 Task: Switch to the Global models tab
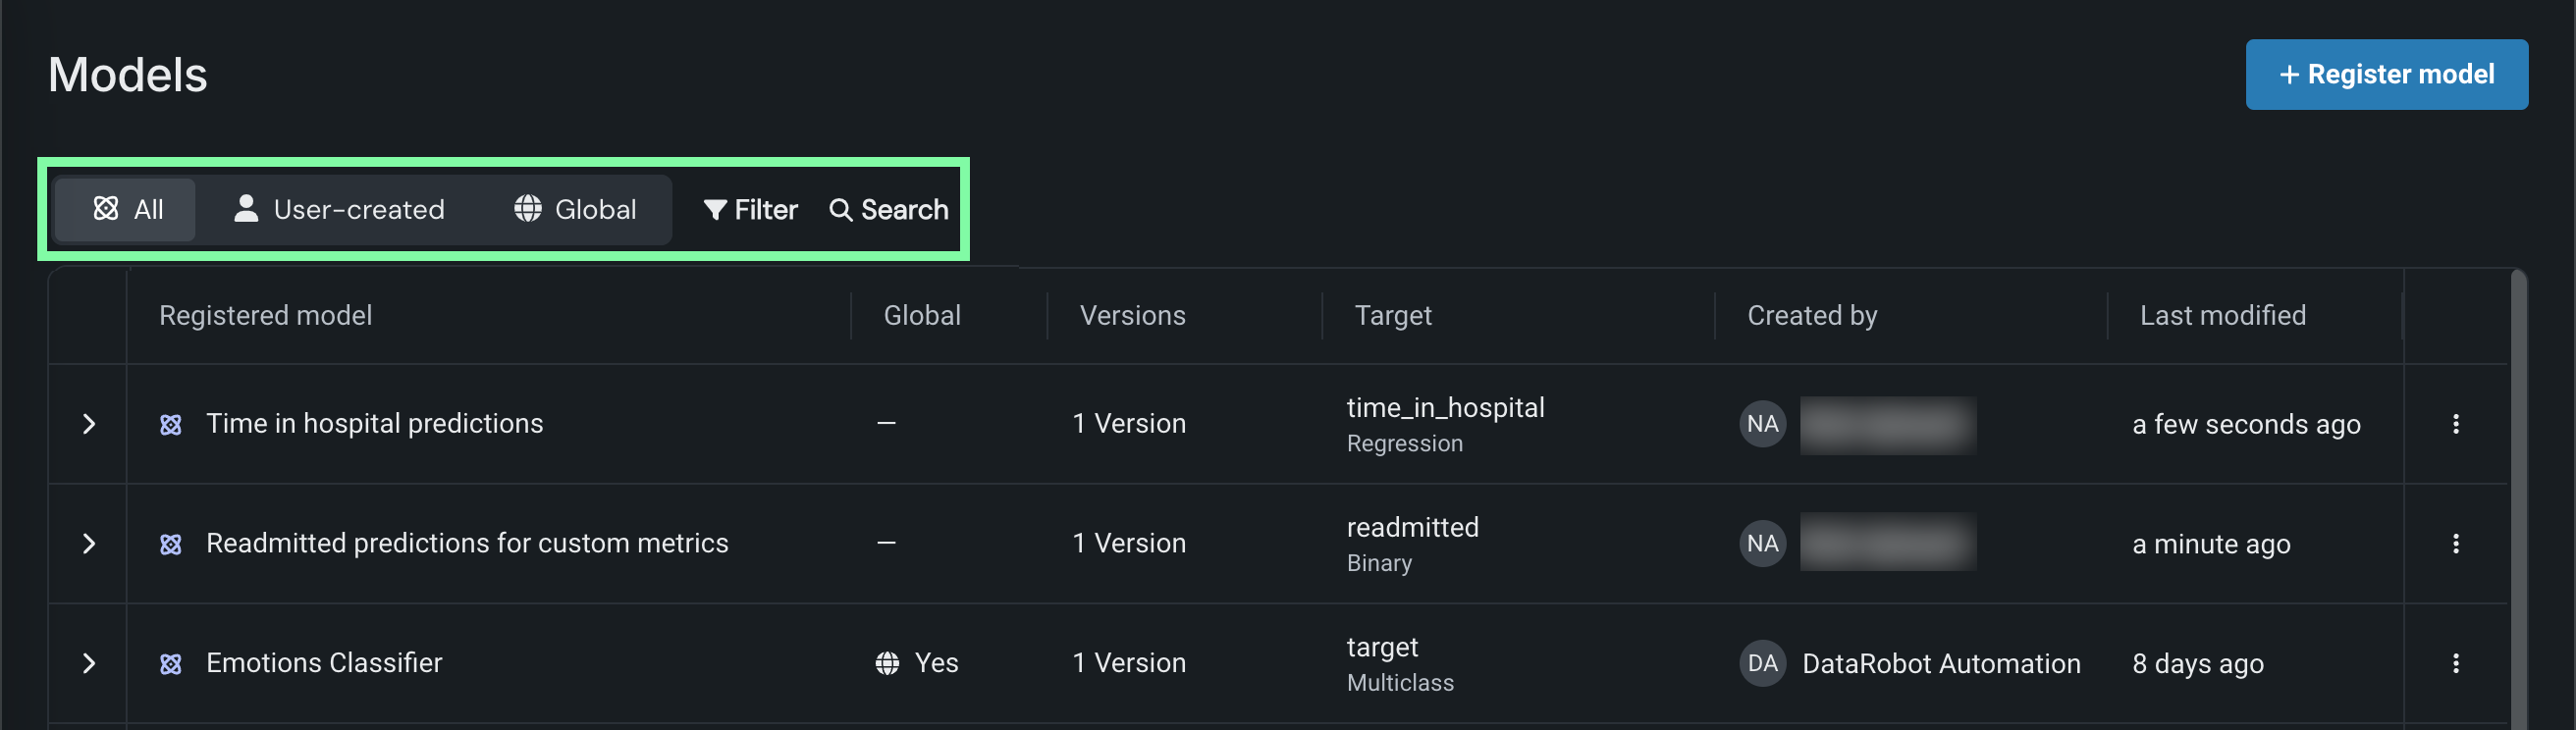[x=575, y=210]
